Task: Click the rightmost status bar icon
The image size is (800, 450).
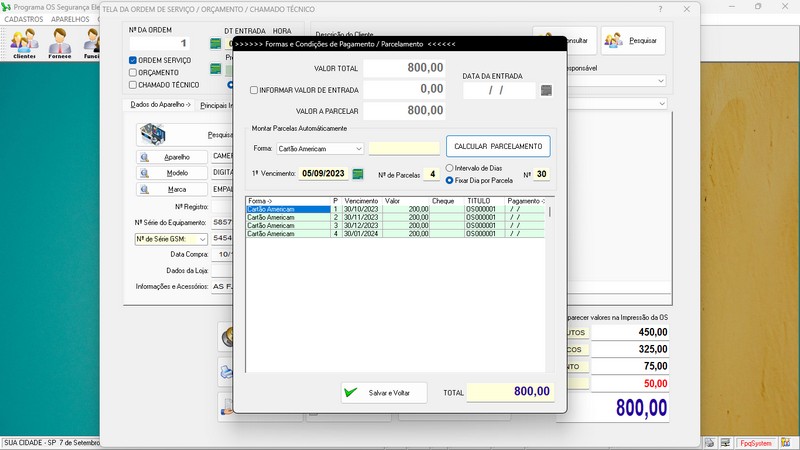Action: (x=786, y=443)
